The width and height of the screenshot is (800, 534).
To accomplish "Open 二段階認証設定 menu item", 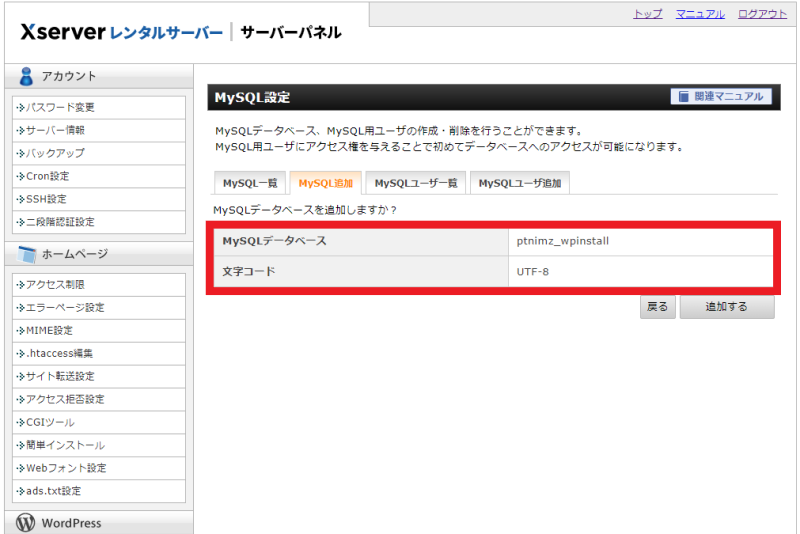I will [99, 222].
